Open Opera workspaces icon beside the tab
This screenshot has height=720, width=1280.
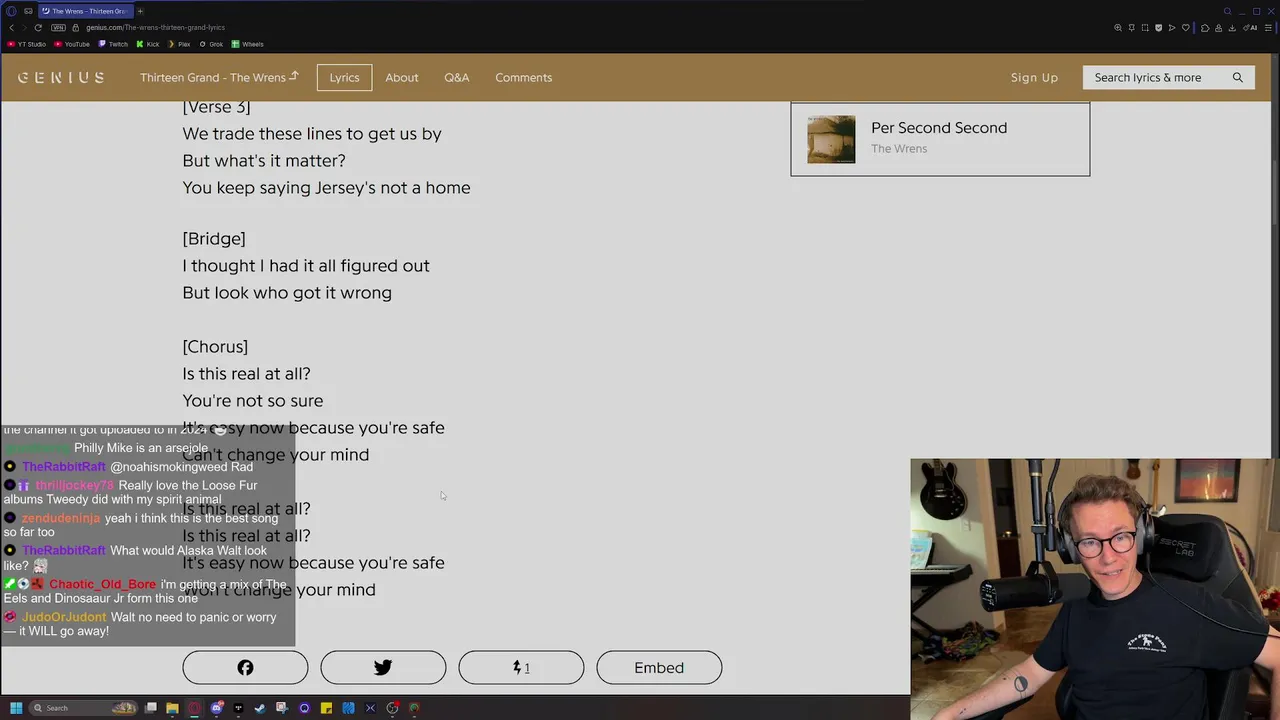click(28, 11)
